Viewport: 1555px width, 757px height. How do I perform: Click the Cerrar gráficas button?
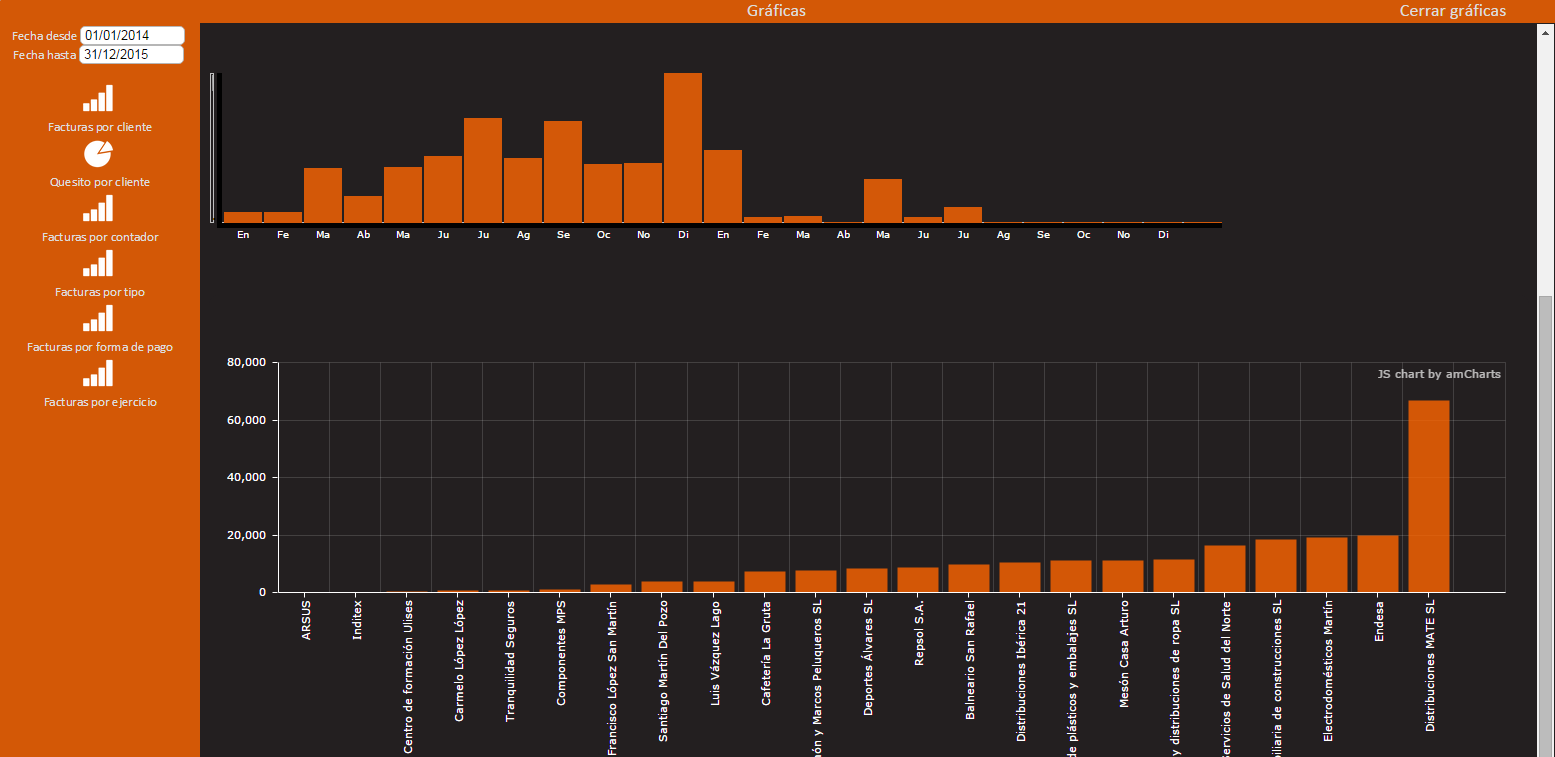click(1452, 11)
